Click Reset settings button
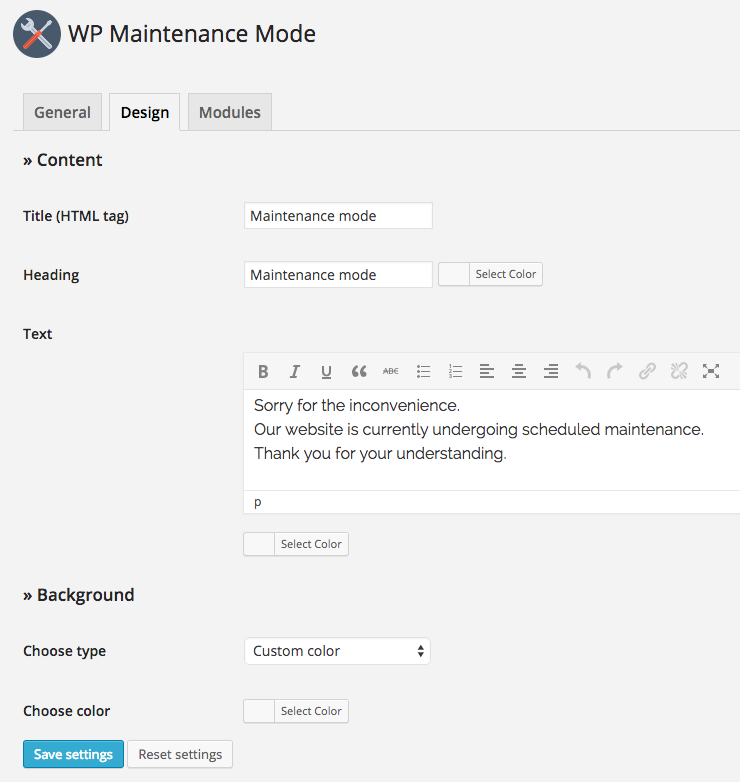The height and width of the screenshot is (782, 740). tap(180, 754)
